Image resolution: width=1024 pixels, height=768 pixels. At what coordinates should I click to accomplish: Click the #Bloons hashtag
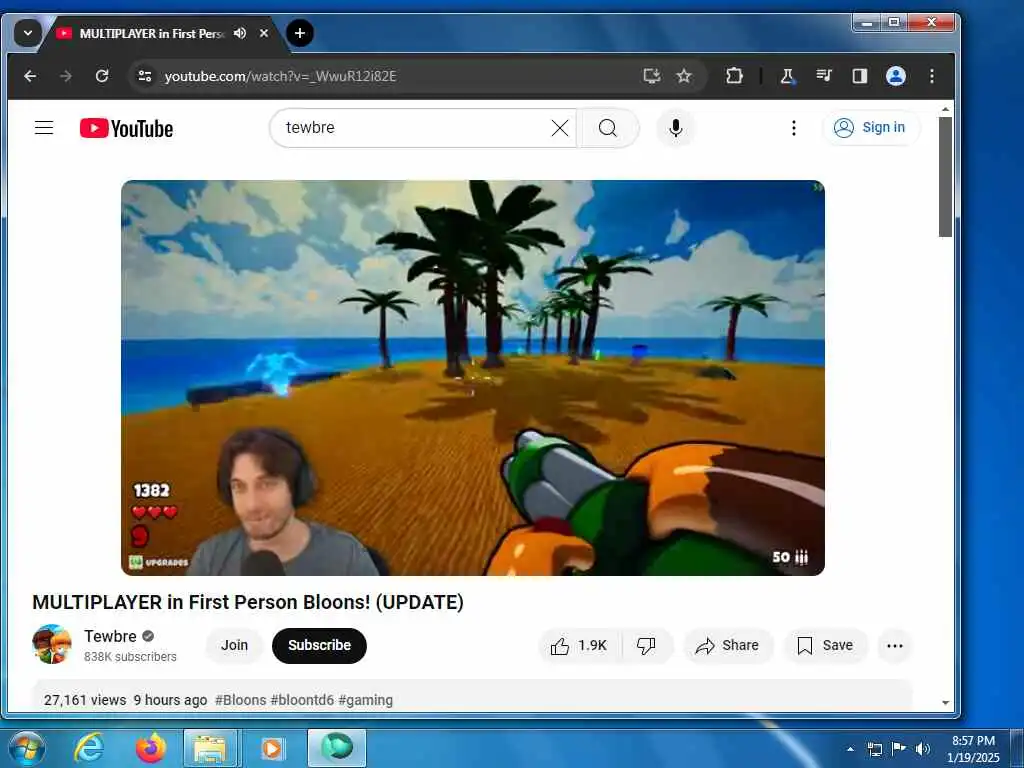[240, 700]
